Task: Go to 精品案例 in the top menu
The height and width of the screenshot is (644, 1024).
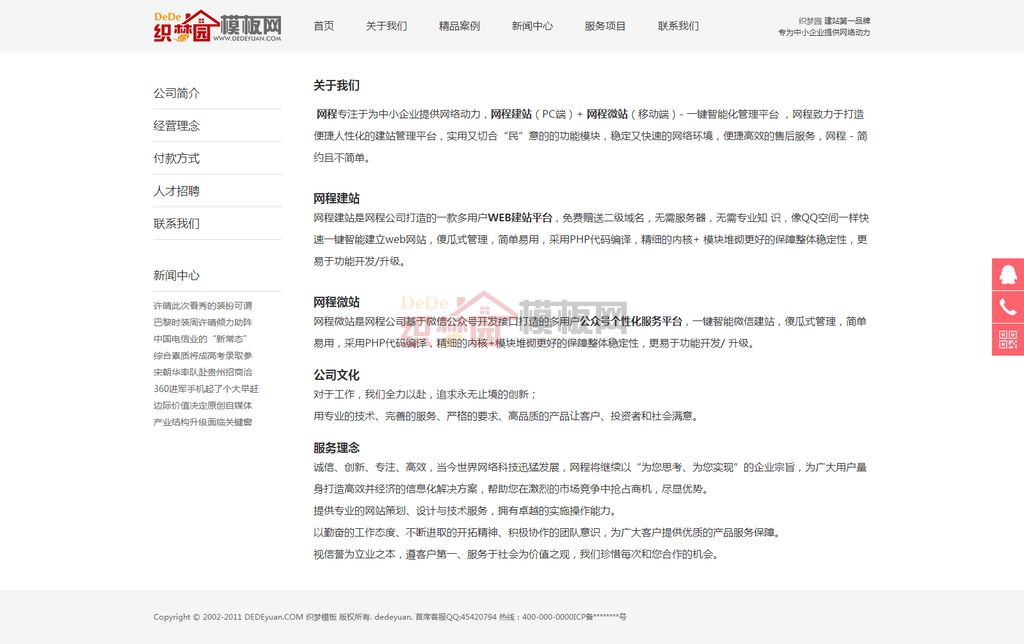Action: pos(459,26)
